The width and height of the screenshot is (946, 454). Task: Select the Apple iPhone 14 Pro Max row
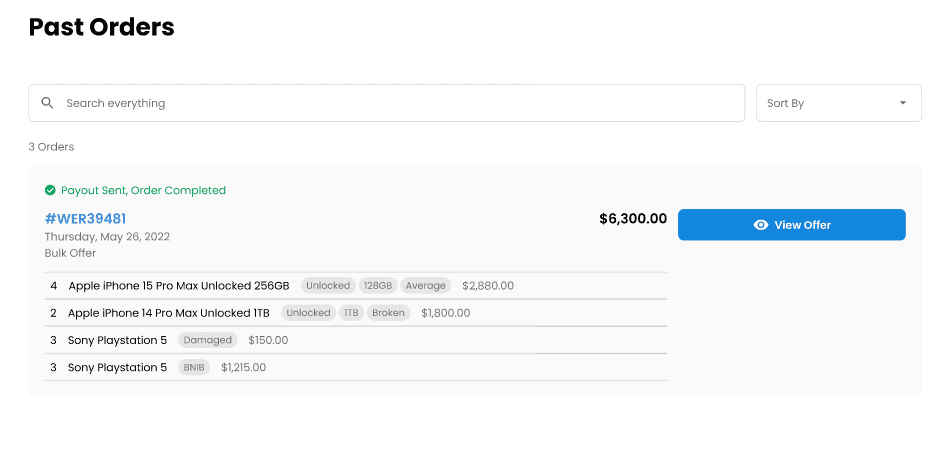(356, 313)
